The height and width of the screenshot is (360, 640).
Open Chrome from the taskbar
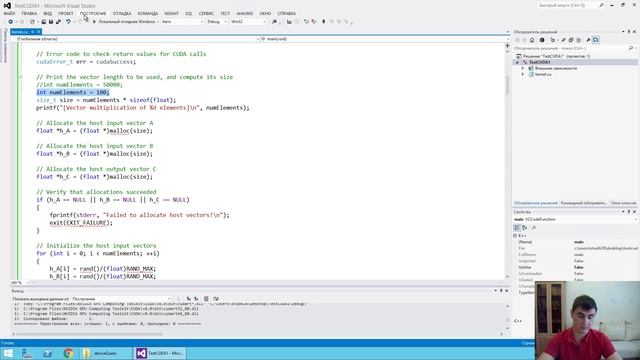click(x=68, y=353)
